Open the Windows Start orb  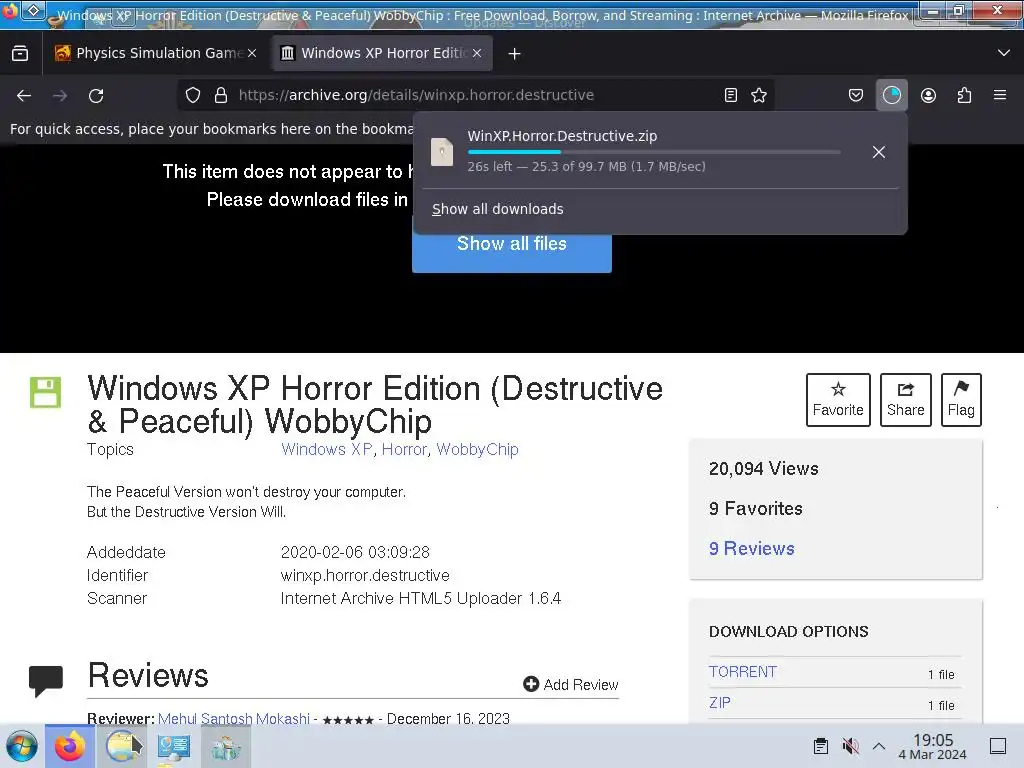pyautogui.click(x=22, y=746)
